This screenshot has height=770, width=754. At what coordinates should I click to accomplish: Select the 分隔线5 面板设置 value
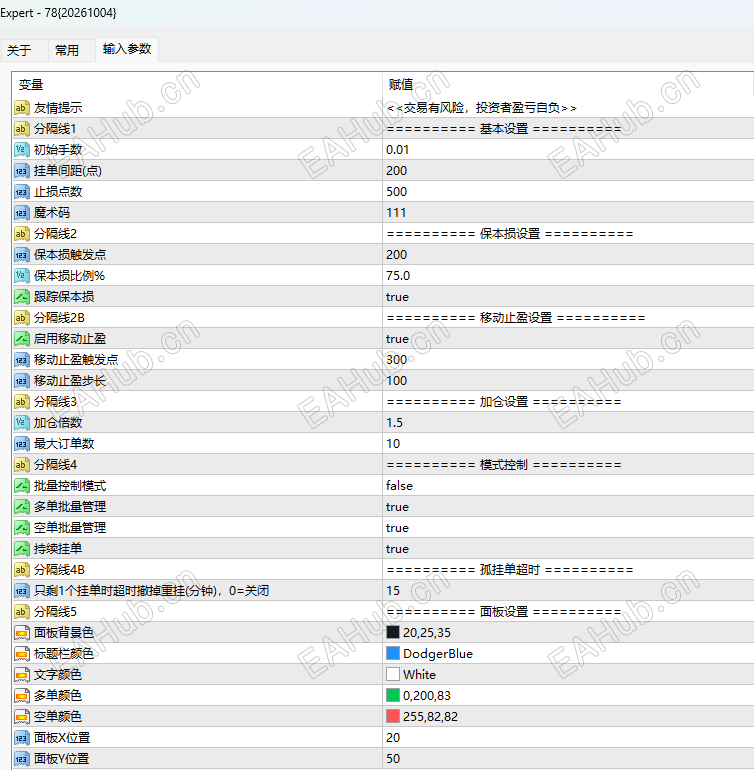point(503,612)
